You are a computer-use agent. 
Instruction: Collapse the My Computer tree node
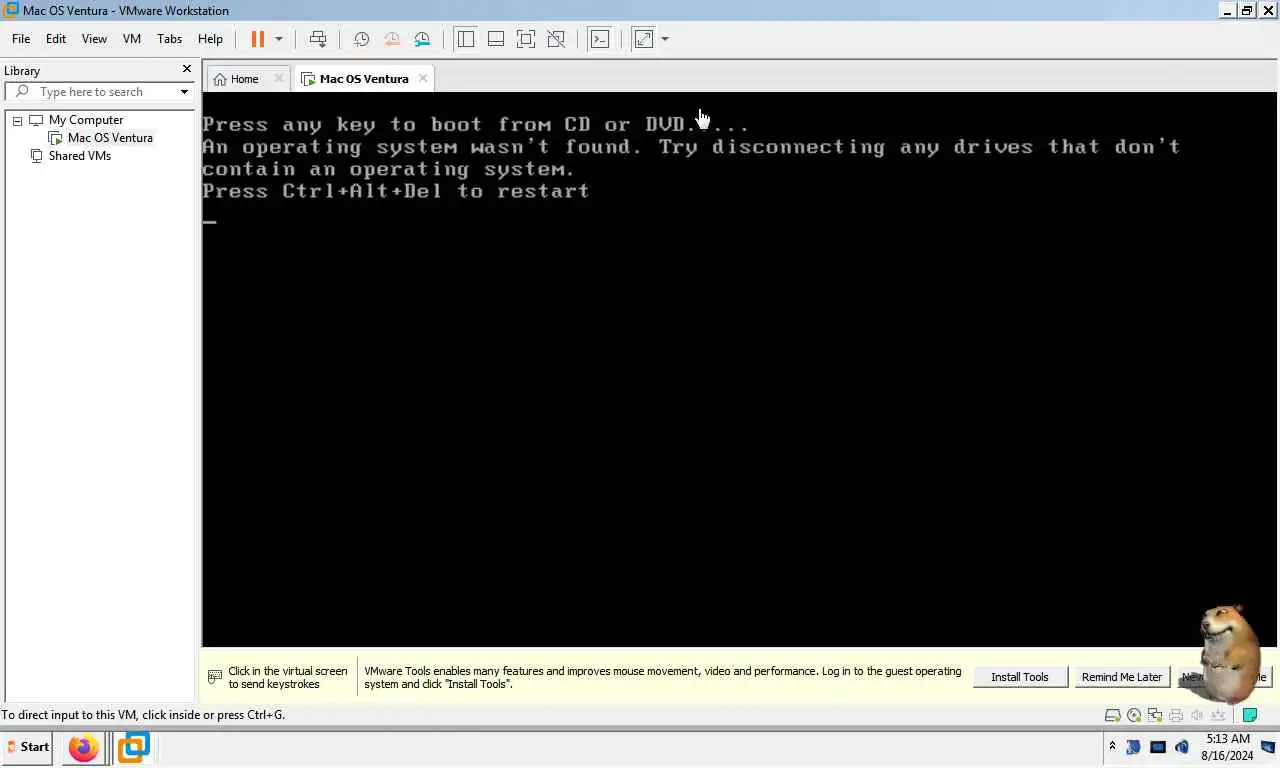tap(17, 120)
